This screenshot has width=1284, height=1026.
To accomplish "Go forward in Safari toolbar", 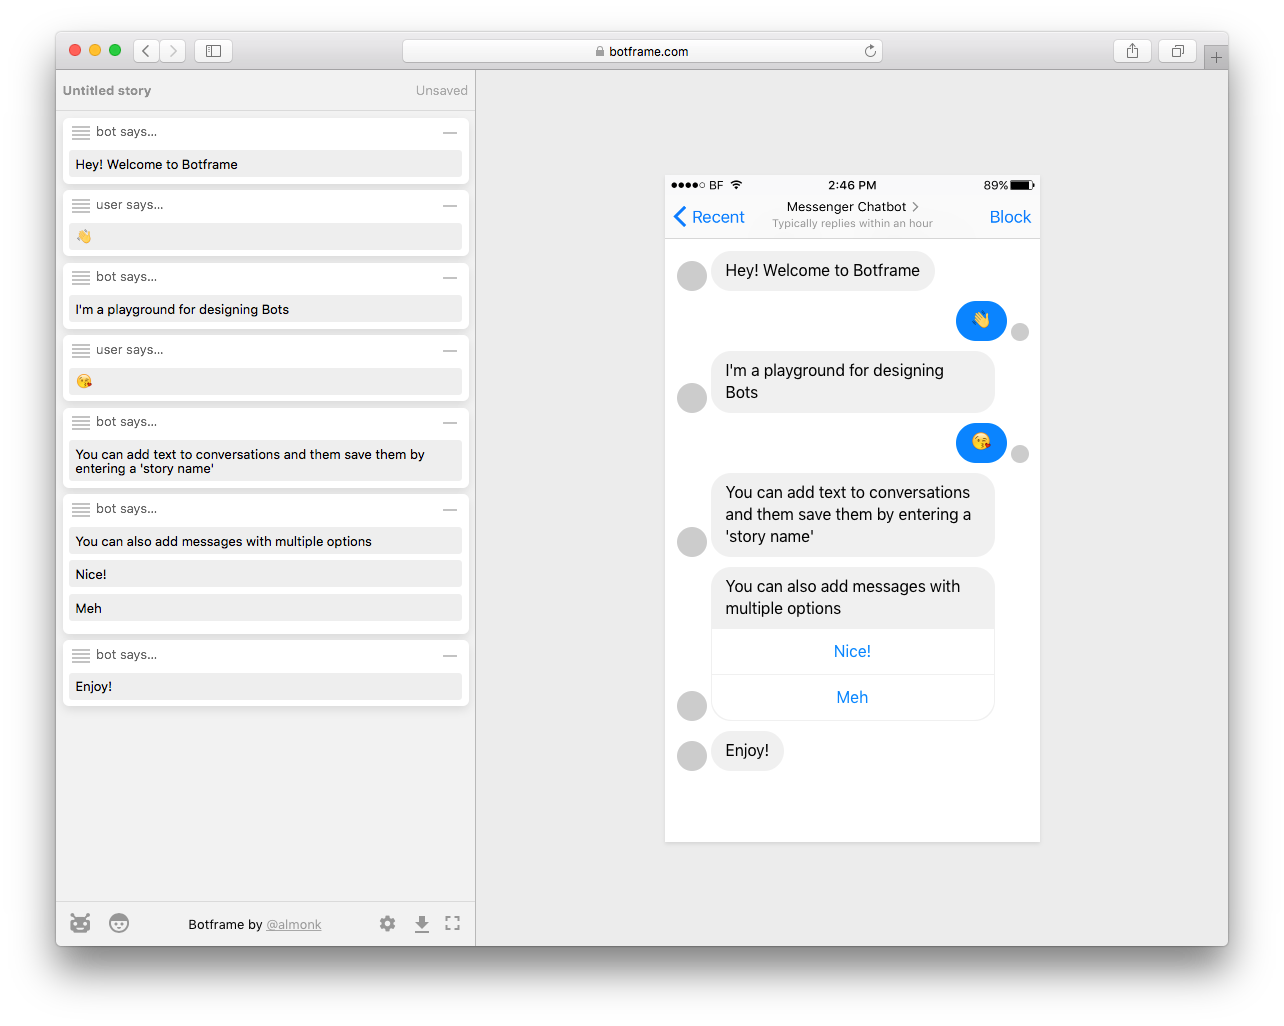I will coord(173,51).
